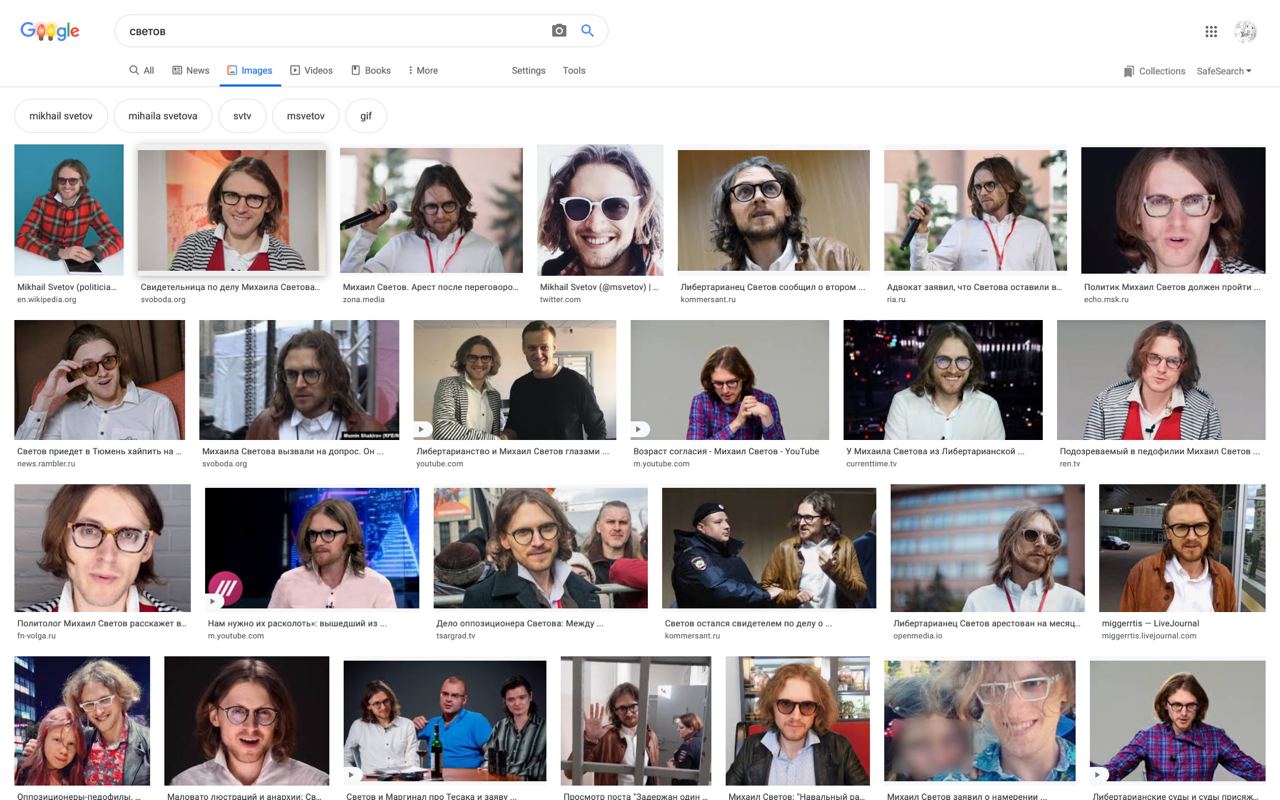This screenshot has width=1280, height=800.
Task: Select the 'mihaila svetova' suggestion chip
Action: pyautogui.click(x=163, y=116)
